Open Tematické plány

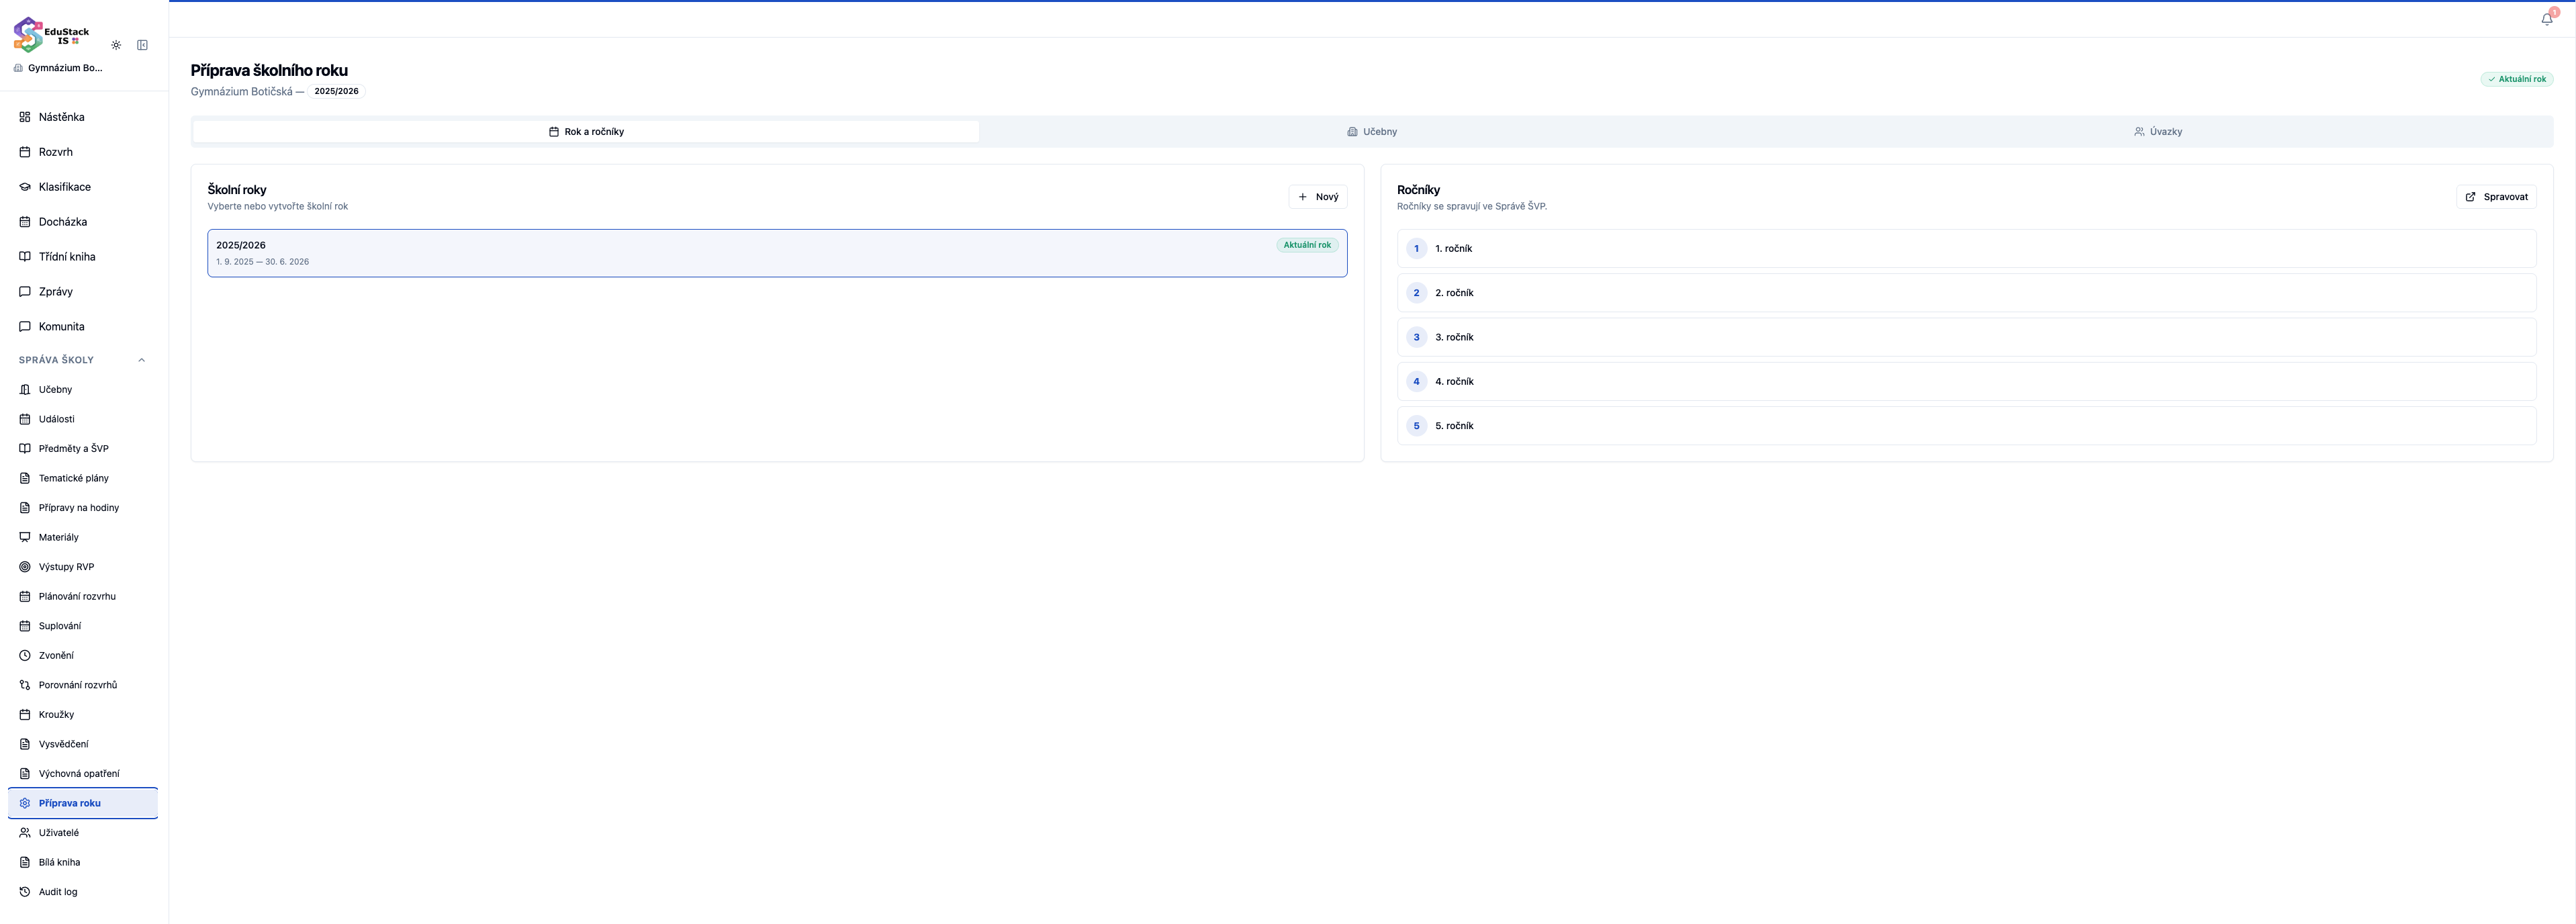click(x=83, y=478)
